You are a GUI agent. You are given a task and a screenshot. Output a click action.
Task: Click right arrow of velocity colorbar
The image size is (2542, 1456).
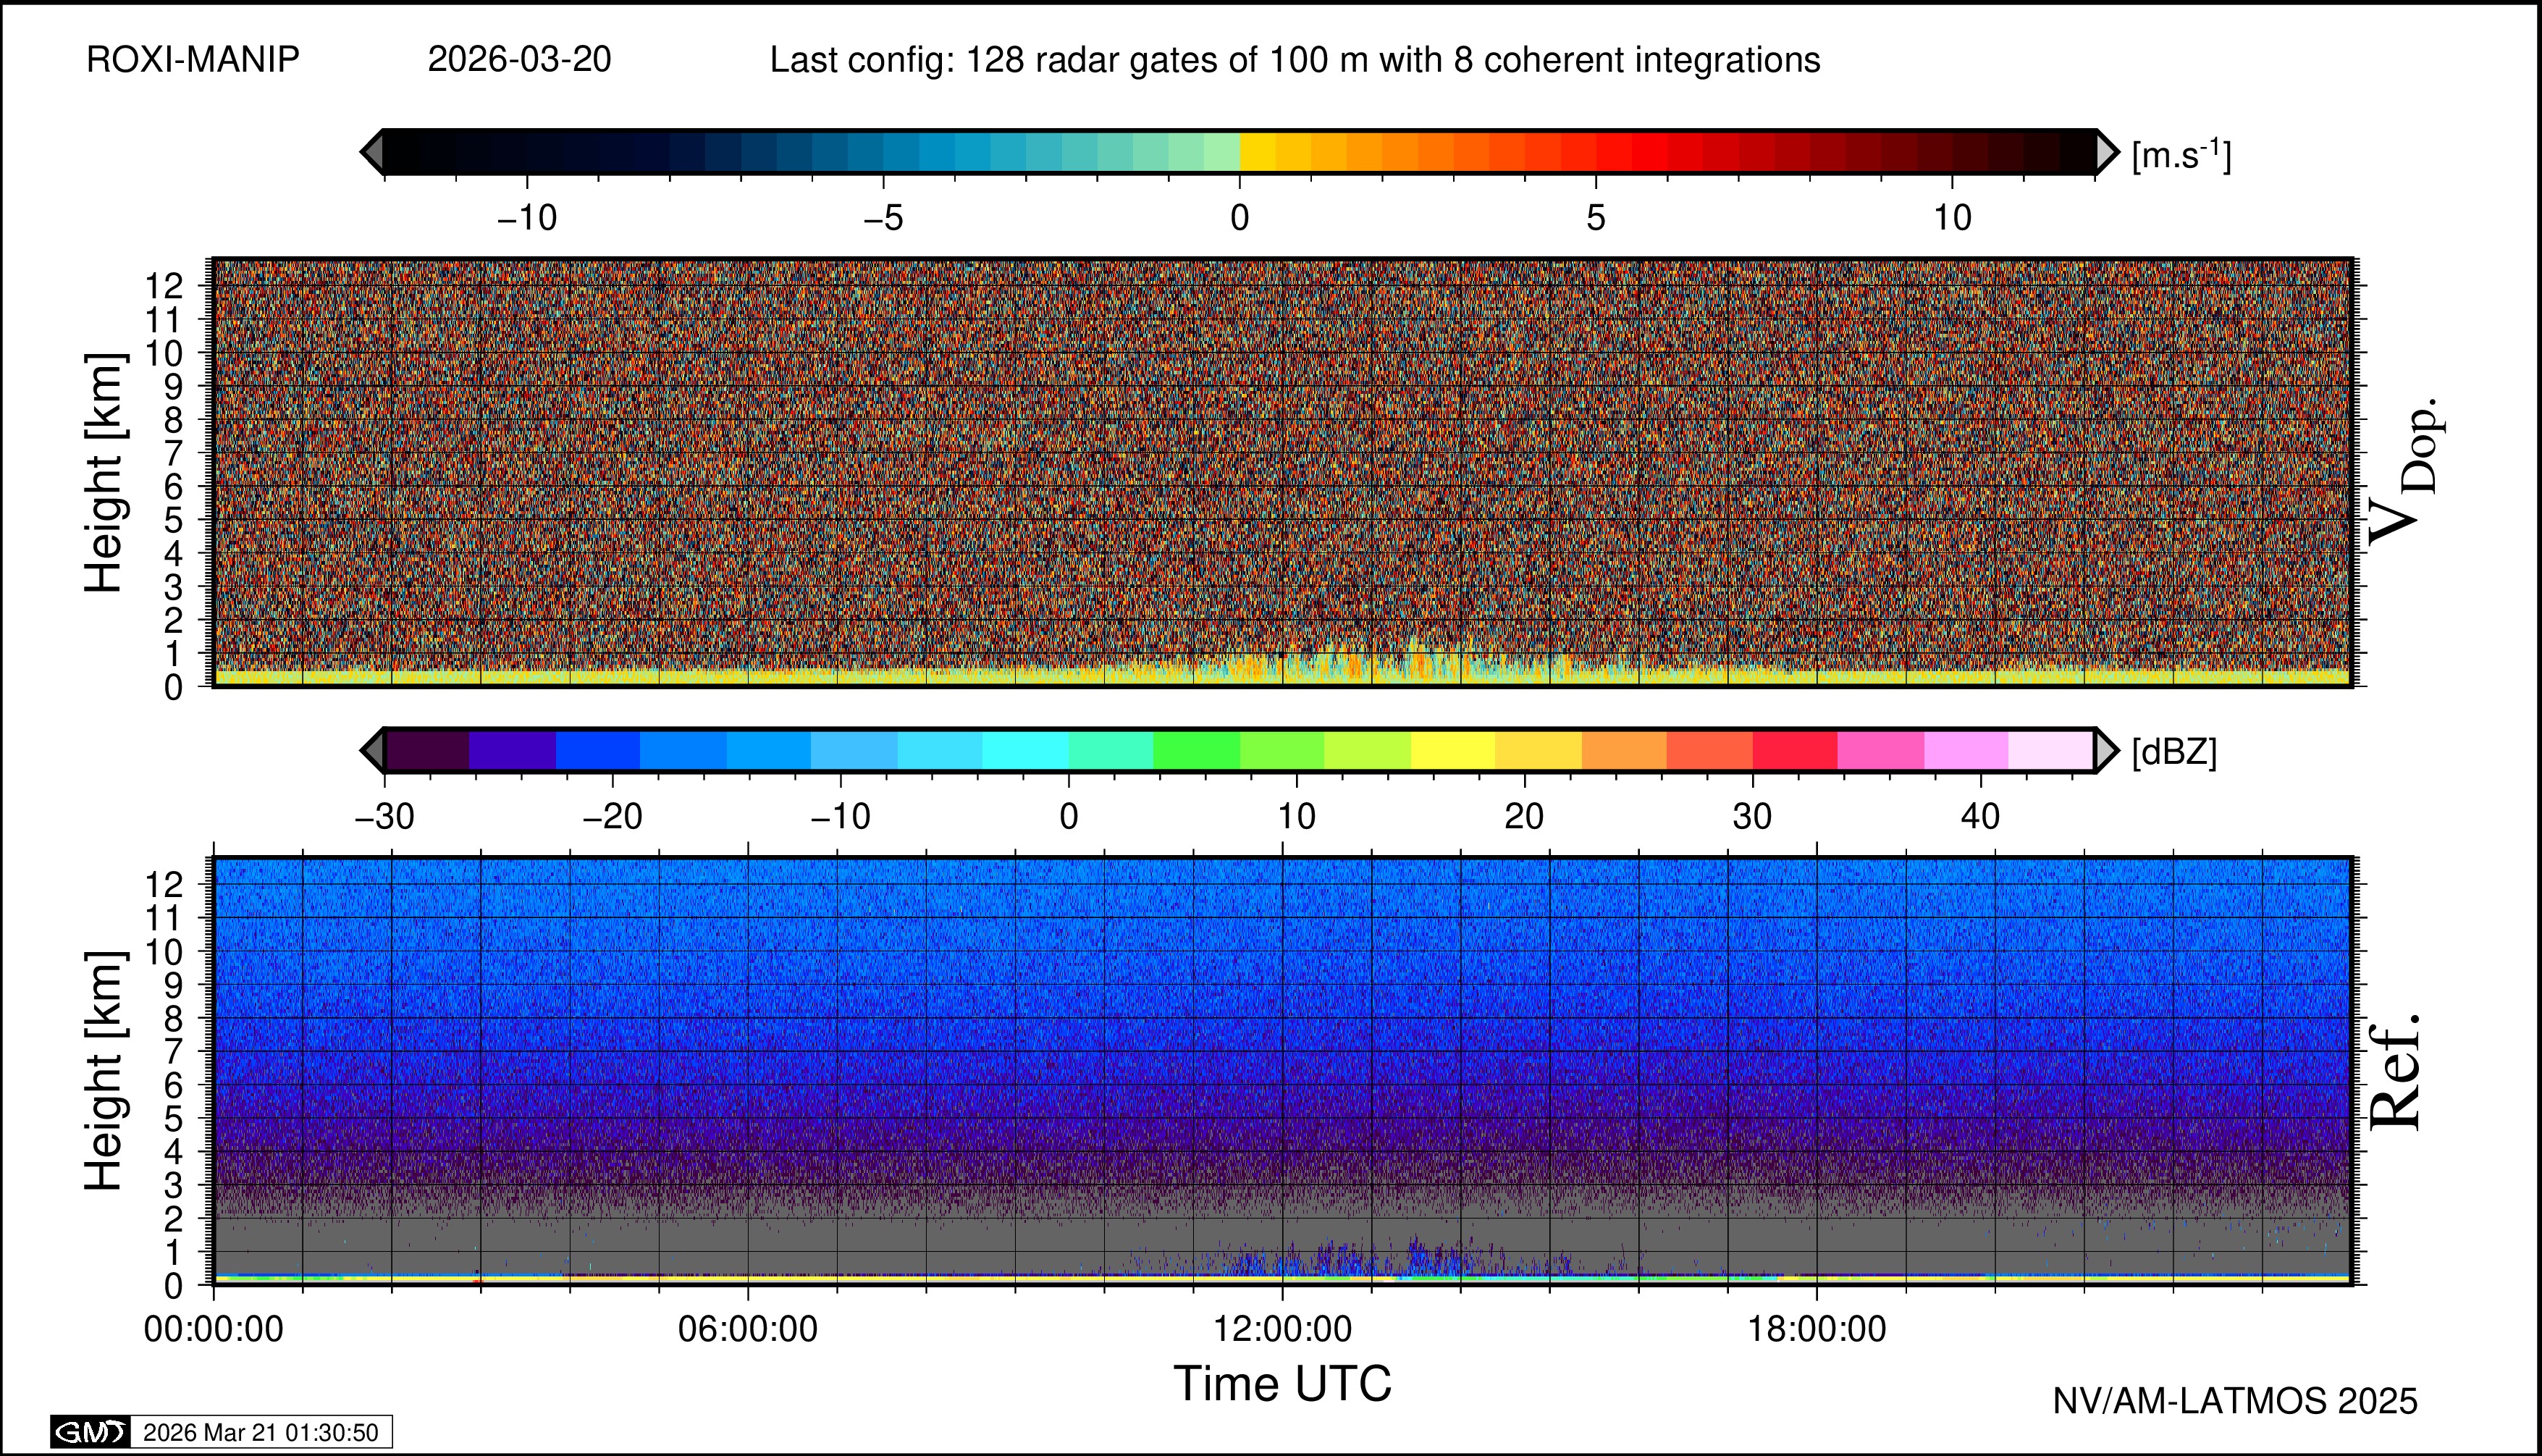pyautogui.click(x=2106, y=152)
